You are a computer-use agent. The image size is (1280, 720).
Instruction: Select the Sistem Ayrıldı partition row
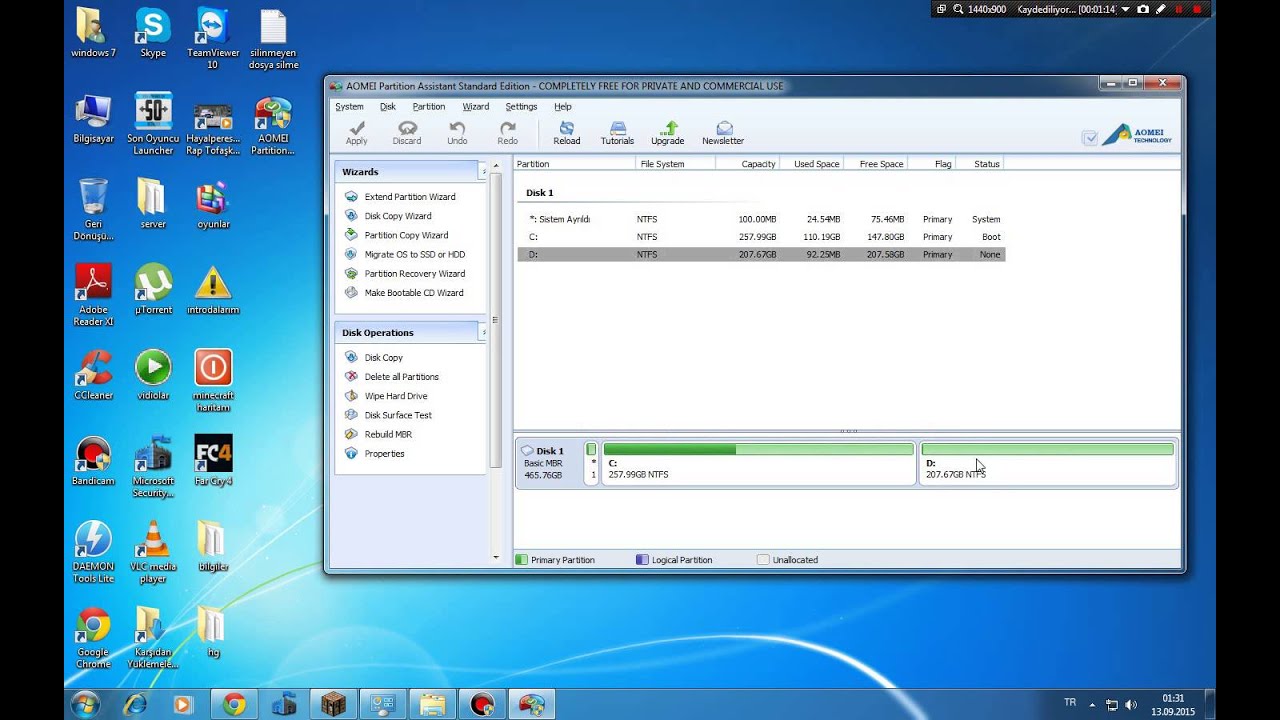[761, 219]
